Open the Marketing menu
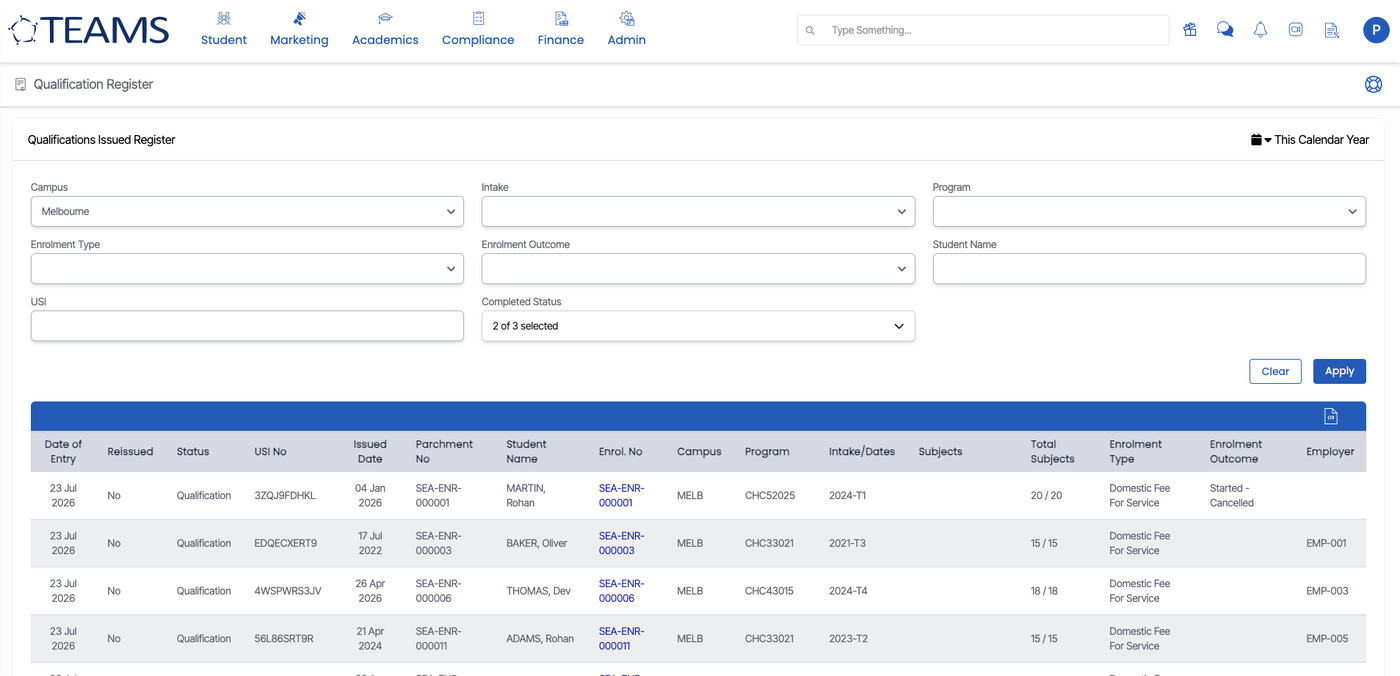The height and width of the screenshot is (676, 1400). pos(299,29)
